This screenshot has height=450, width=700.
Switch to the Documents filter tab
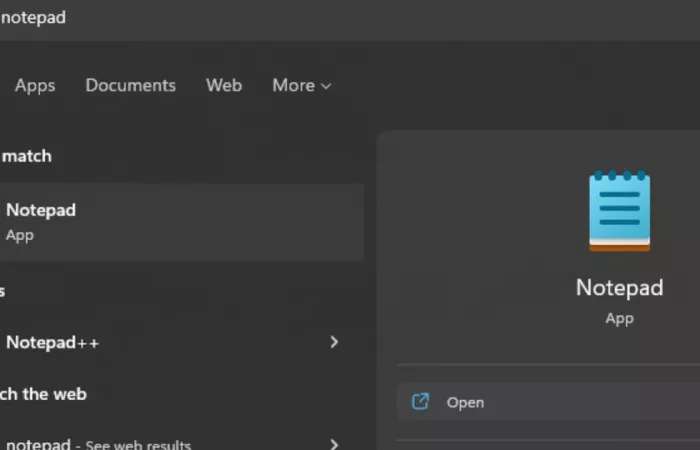tap(130, 85)
